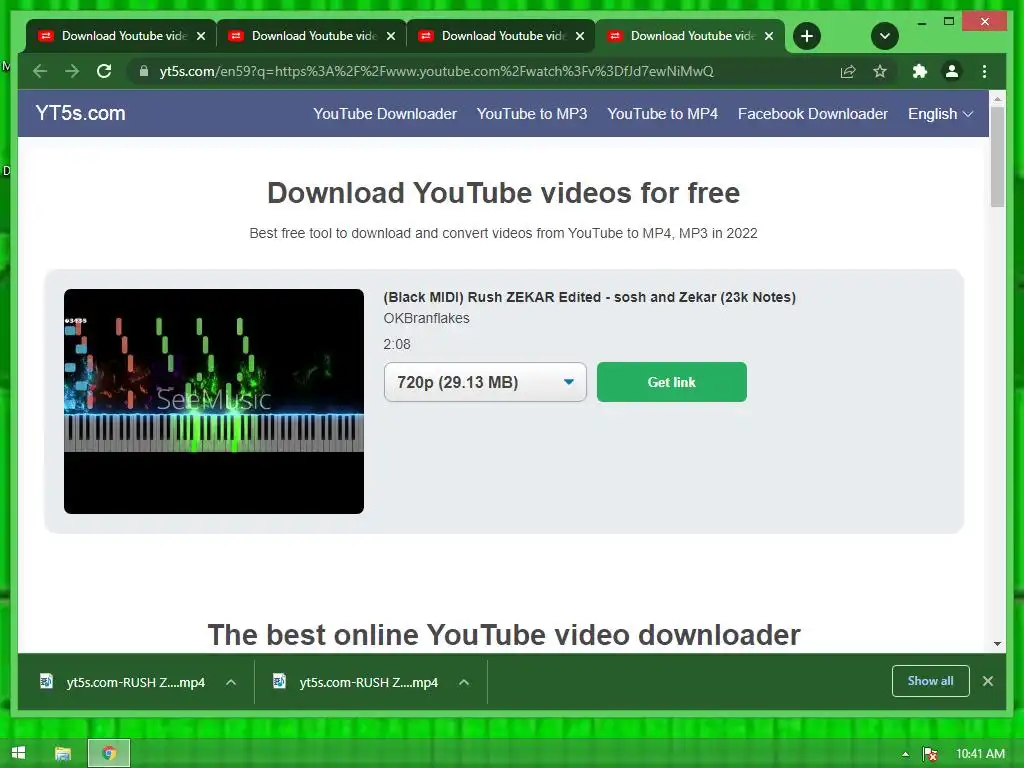Open YouTube Downloader nav link
The image size is (1024, 768).
[385, 114]
